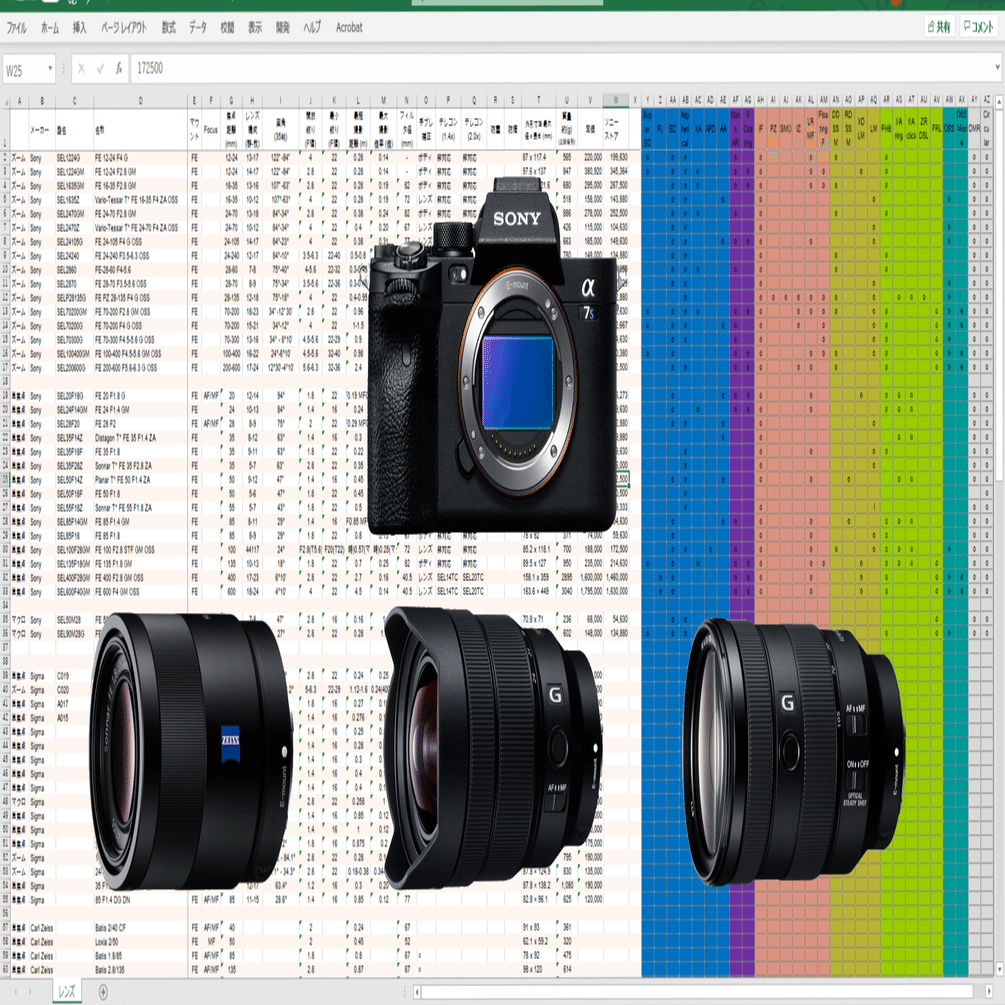Select the レンズ sheet tab
Viewport: 1005px width, 1005px height.
click(67, 992)
